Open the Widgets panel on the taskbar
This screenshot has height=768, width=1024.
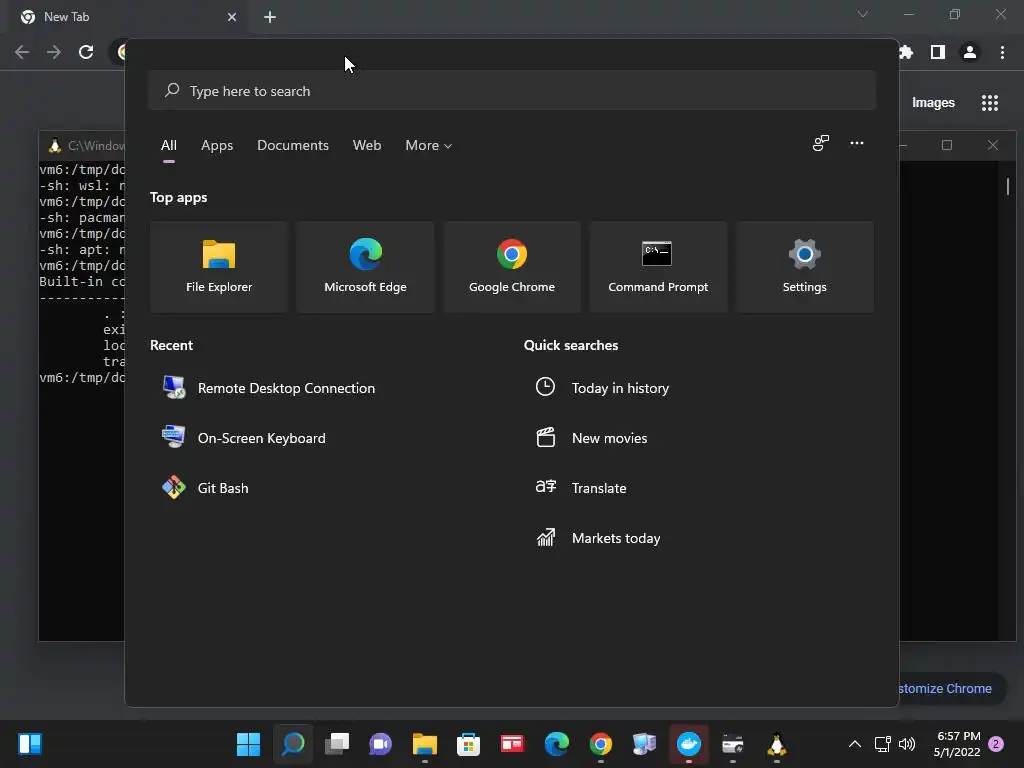click(30, 744)
